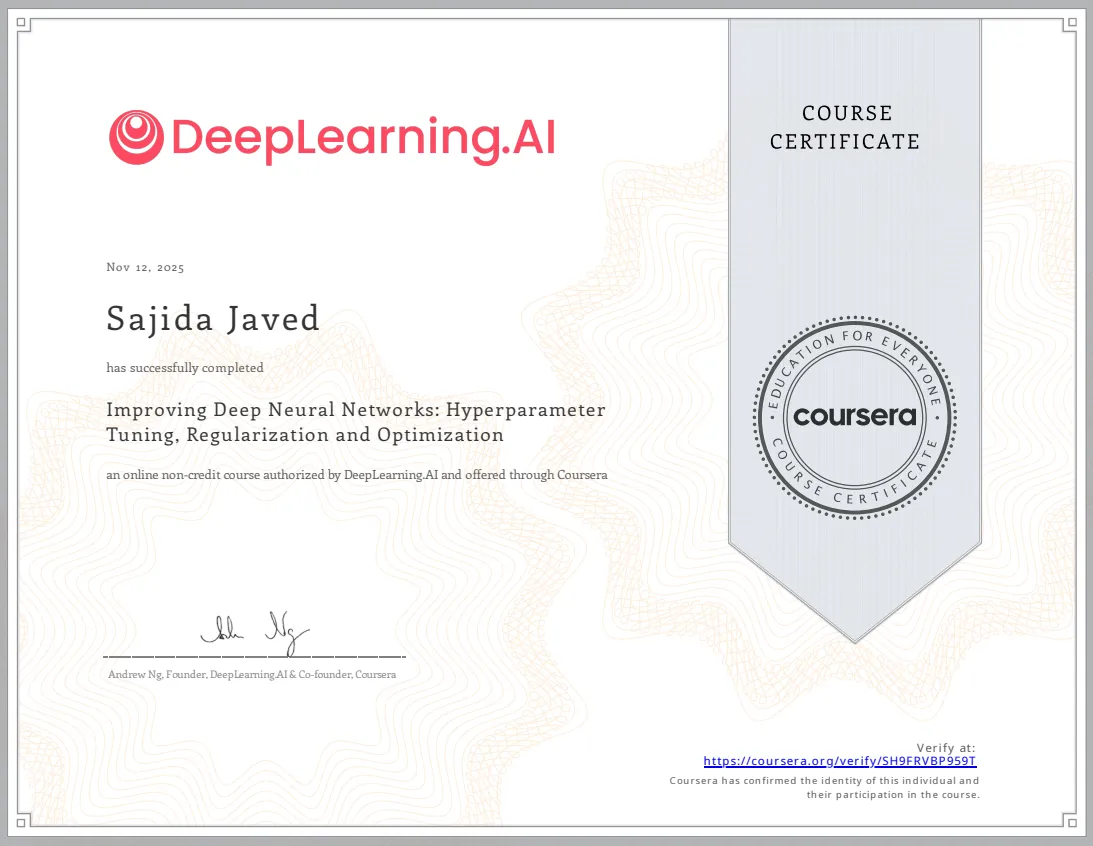Click "Andrew Ng, Founder, DeepLearning.AI" caption
Screen dimensions: 1093x846
pos(252,675)
